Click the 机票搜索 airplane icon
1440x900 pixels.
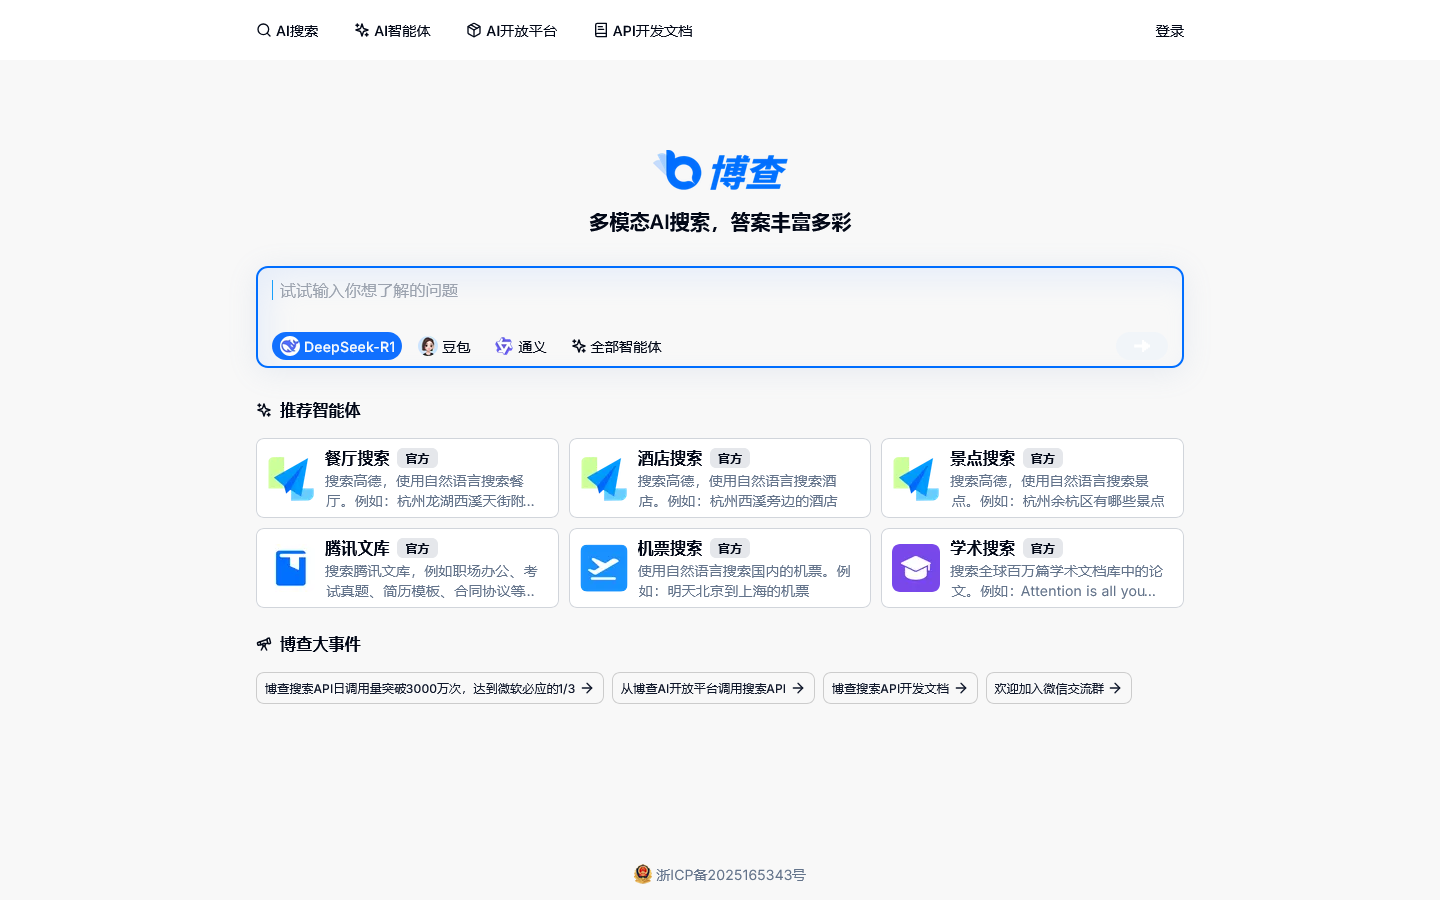[x=604, y=568]
